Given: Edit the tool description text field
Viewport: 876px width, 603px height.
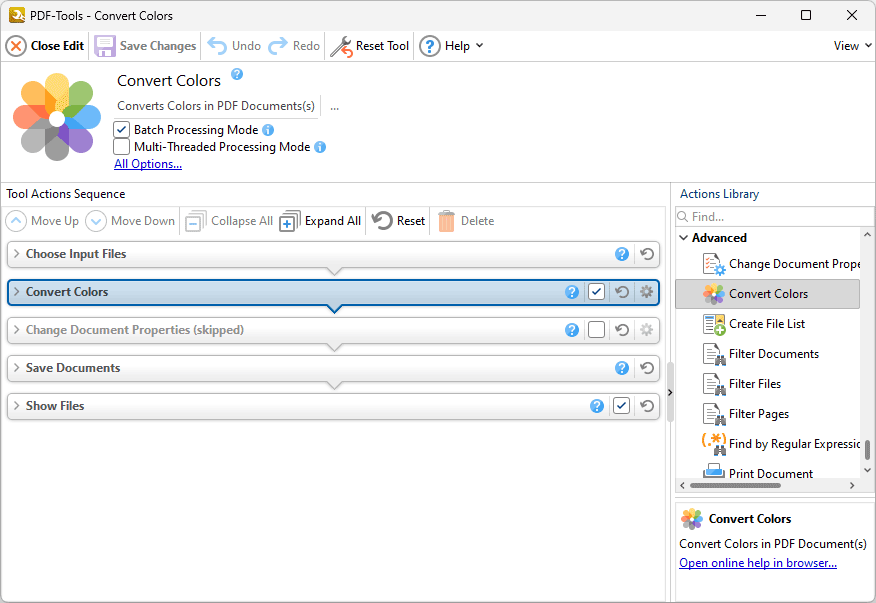Looking at the screenshot, I should pos(216,106).
